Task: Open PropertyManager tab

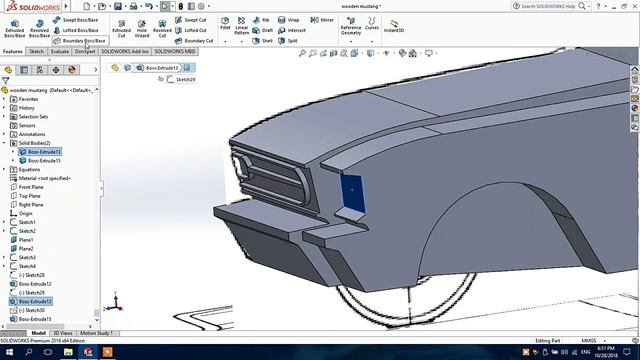Action: pyautogui.click(x=24, y=70)
